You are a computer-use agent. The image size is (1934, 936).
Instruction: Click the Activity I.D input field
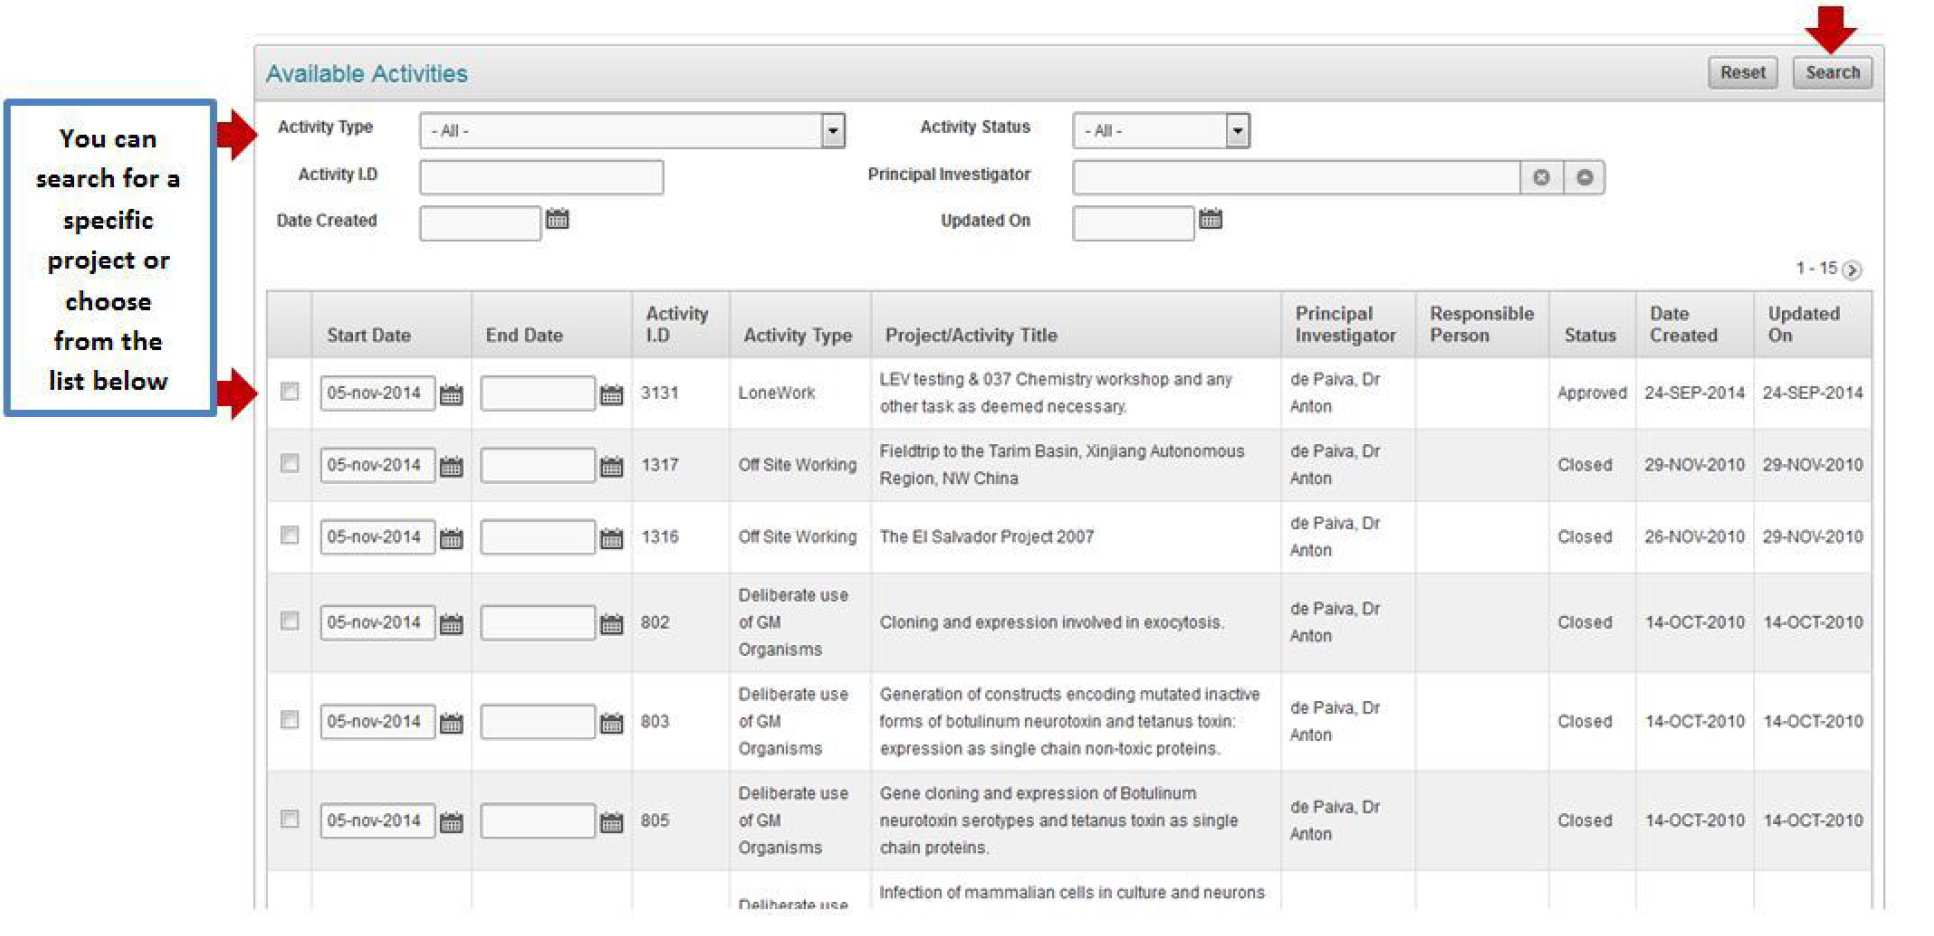point(541,178)
